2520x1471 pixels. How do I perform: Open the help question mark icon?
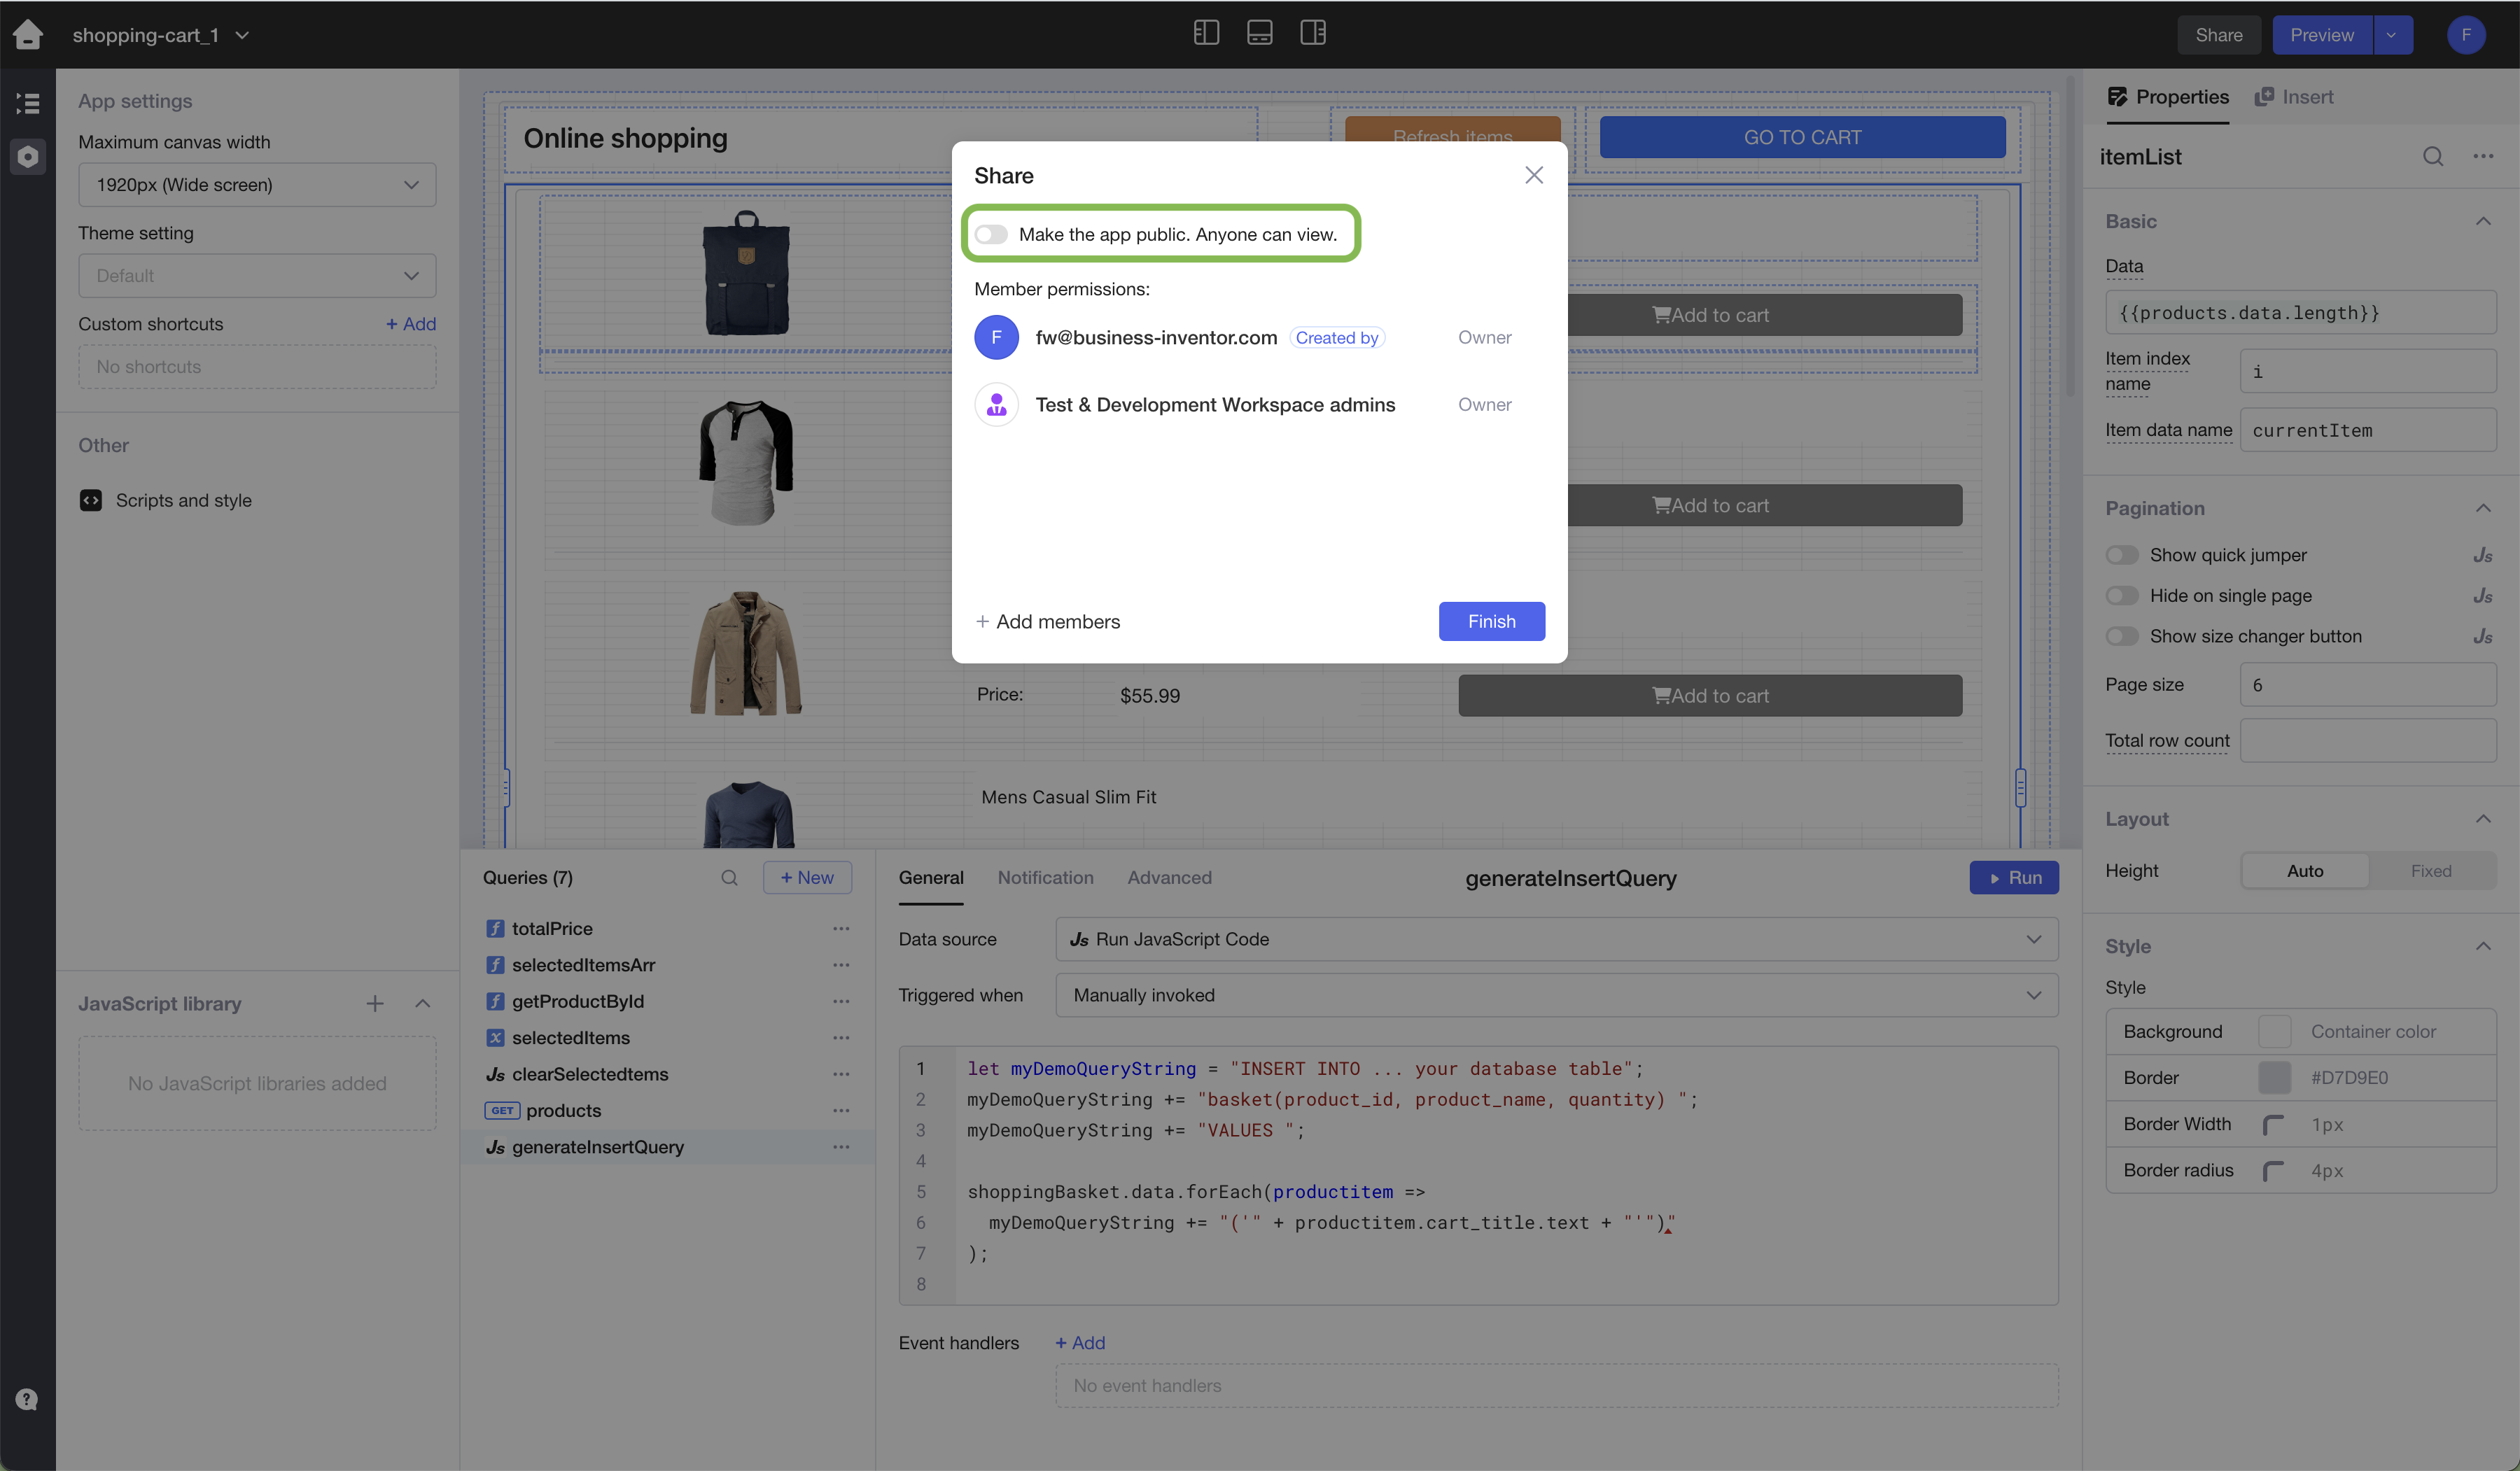pos(27,1399)
